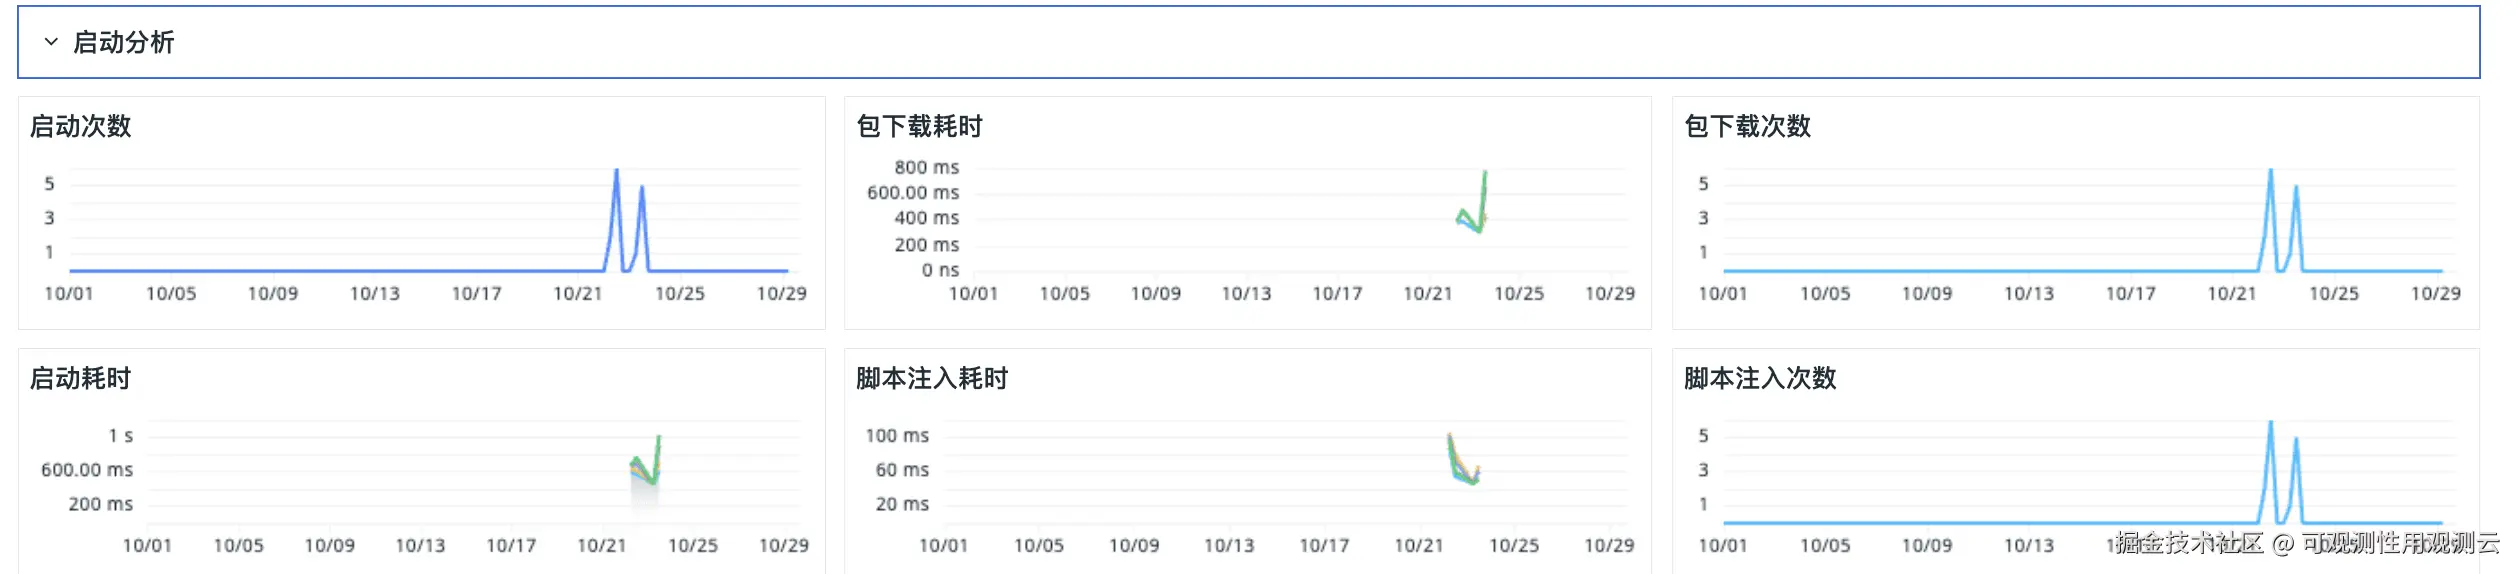Click the 1 s y-axis label in 启动耗时
Image resolution: width=2518 pixels, height=574 pixels.
coord(121,436)
